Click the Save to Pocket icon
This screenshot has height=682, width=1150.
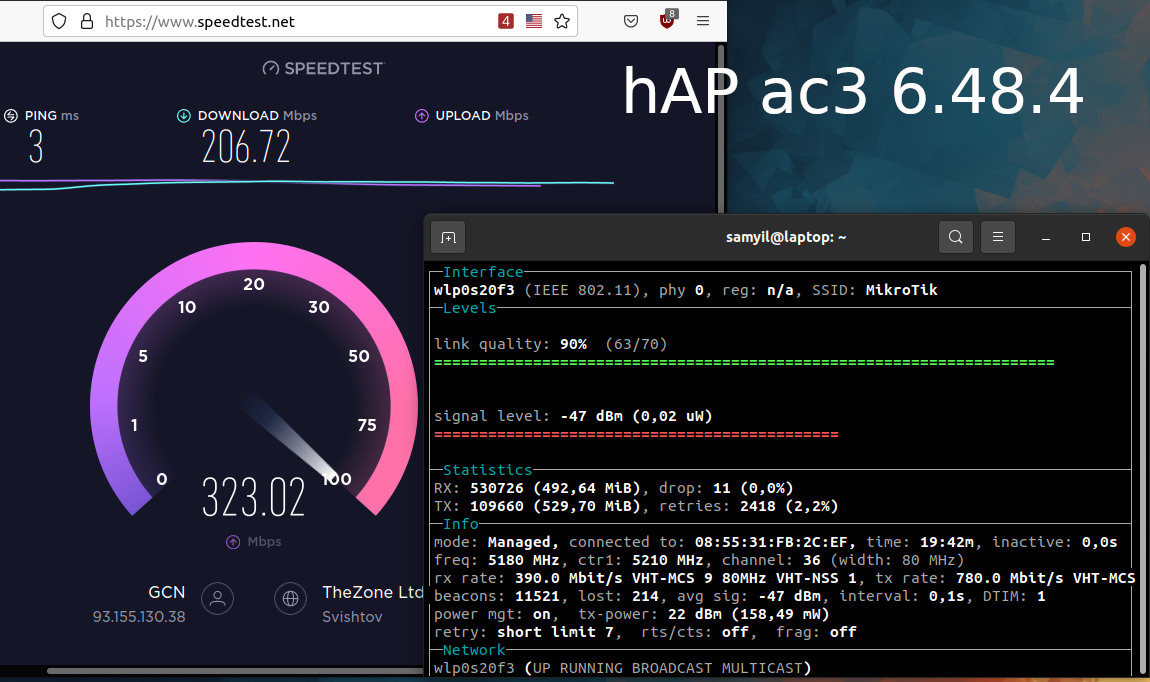[631, 21]
